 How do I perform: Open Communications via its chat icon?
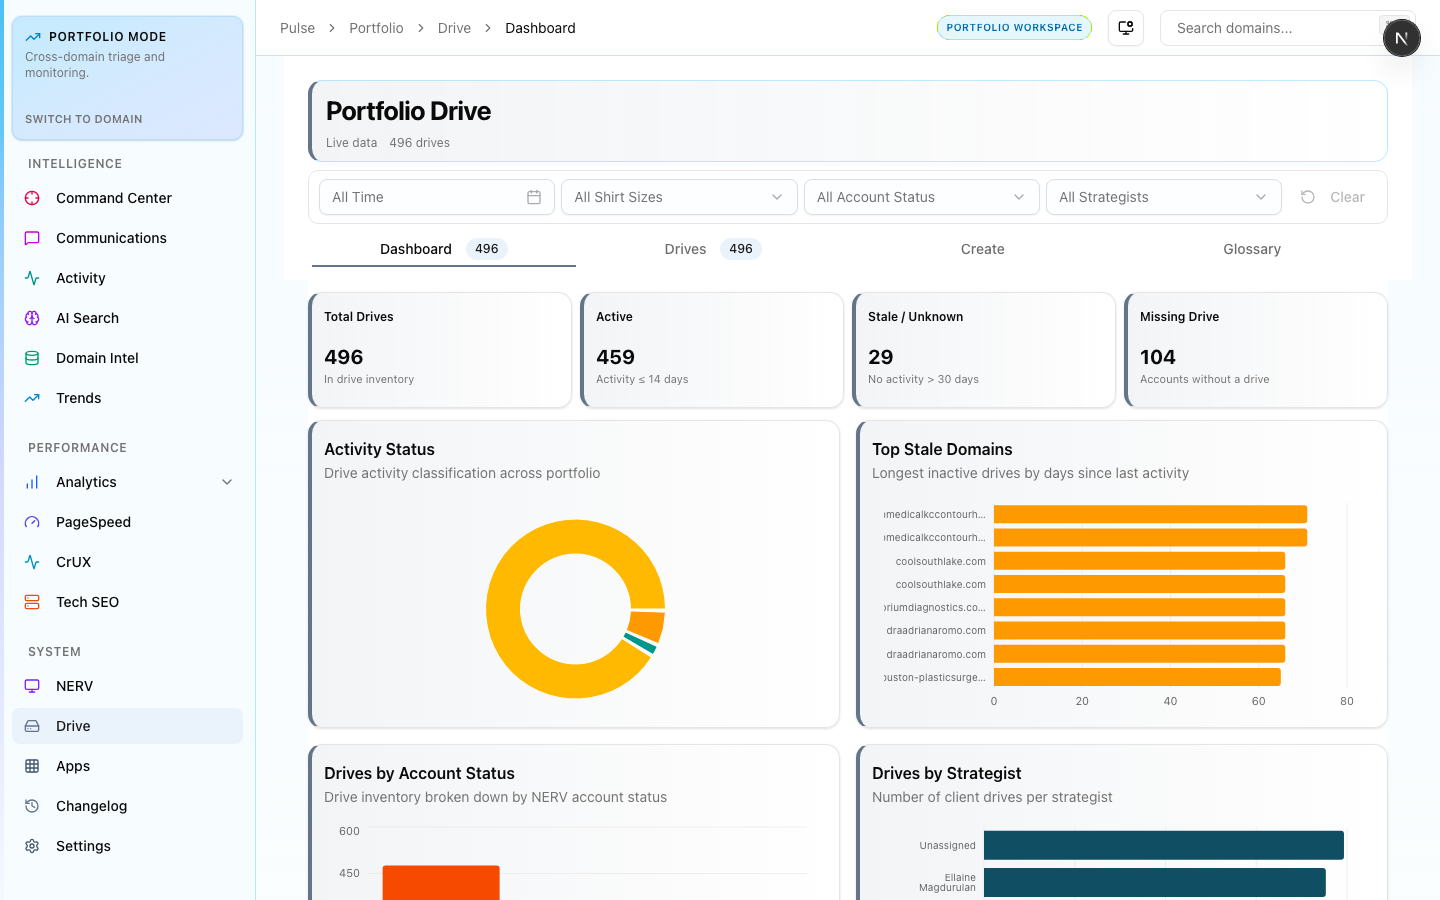click(x=32, y=238)
